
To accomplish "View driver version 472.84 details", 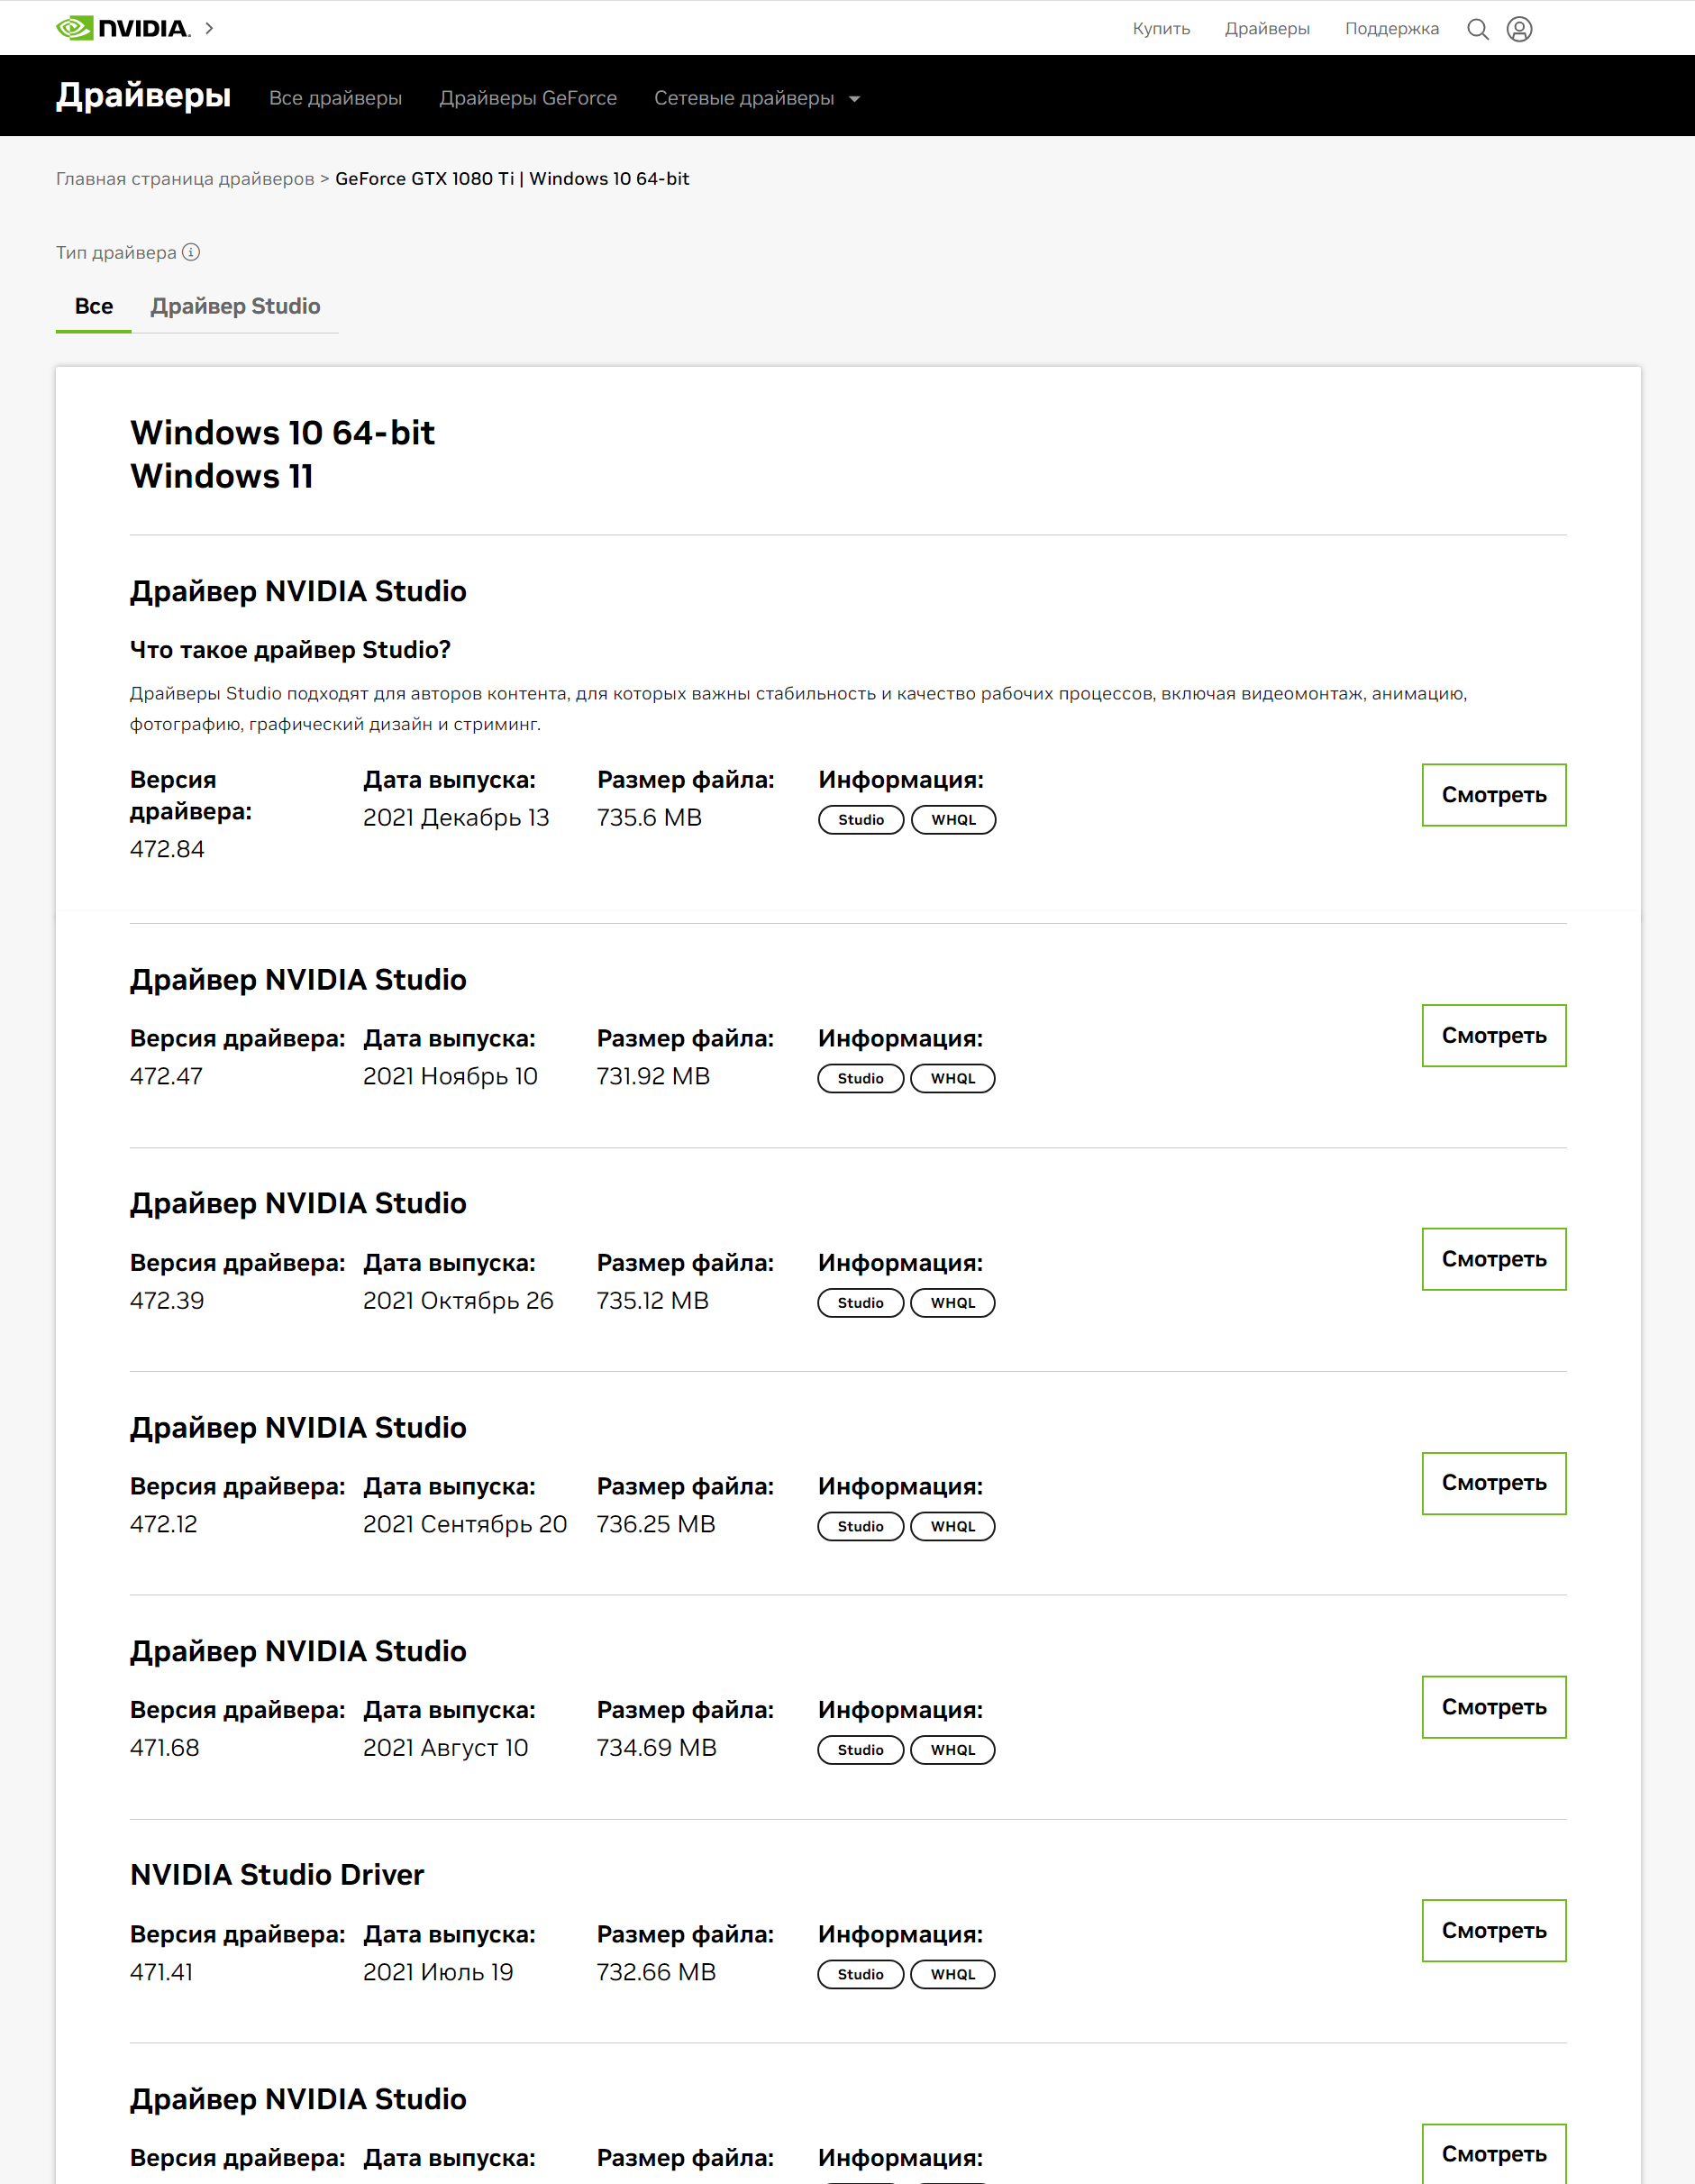I will (1493, 795).
